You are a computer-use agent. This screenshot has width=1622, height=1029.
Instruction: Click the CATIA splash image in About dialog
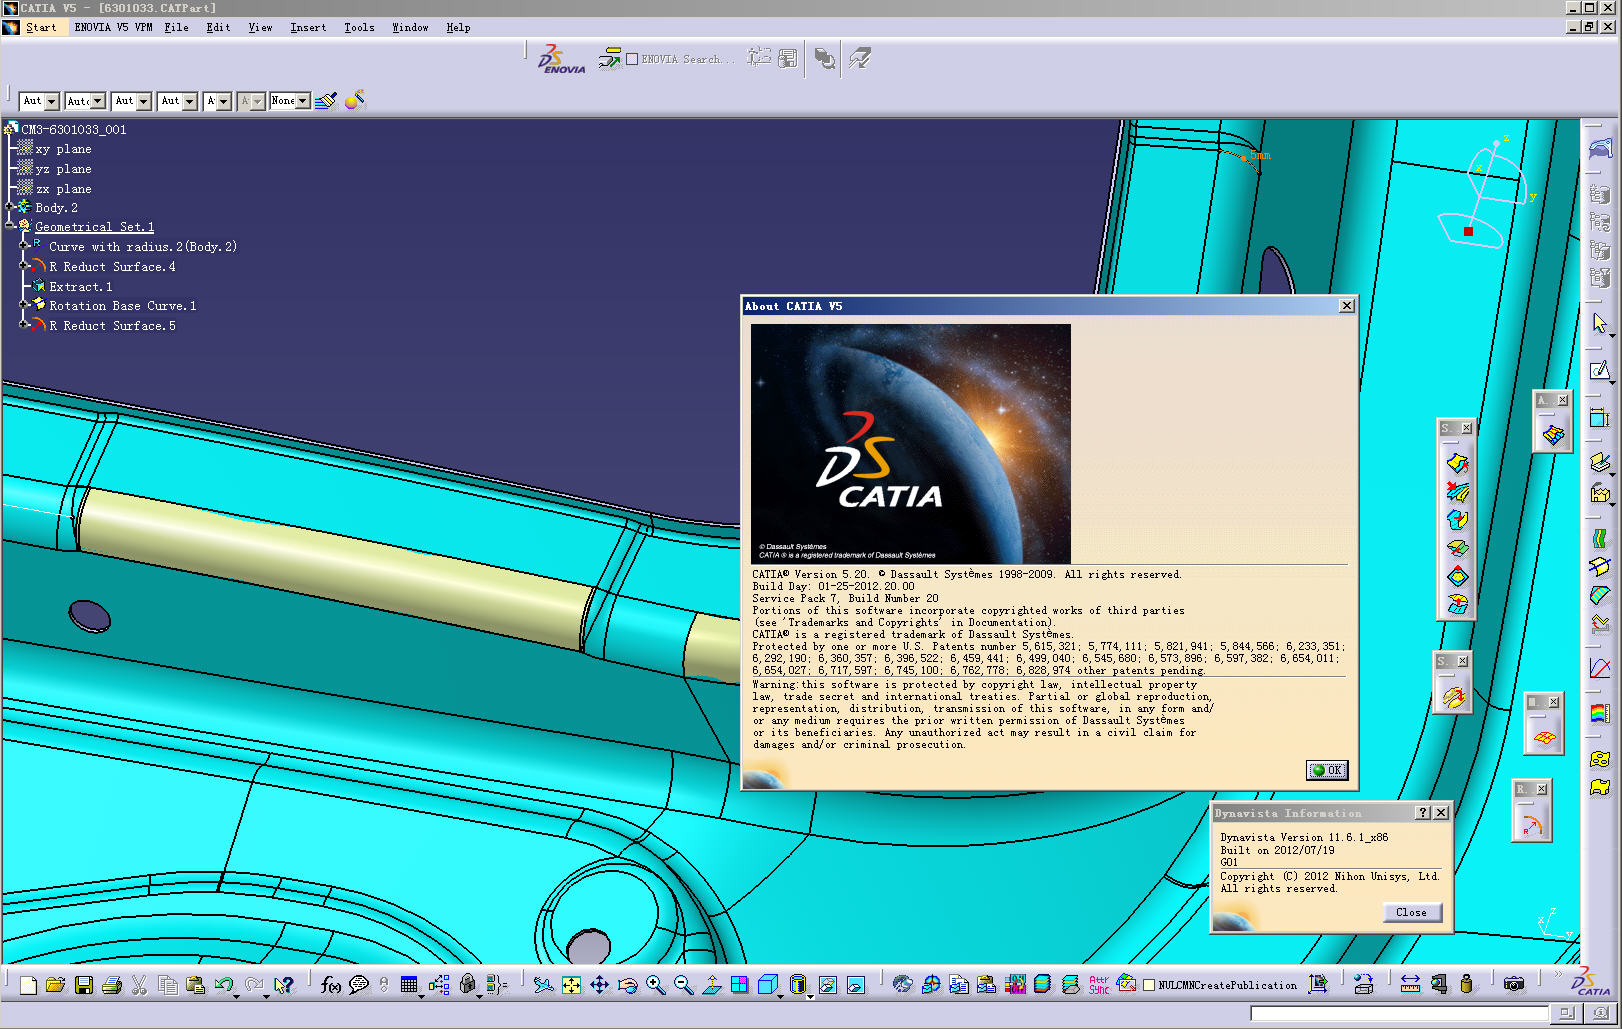point(910,443)
